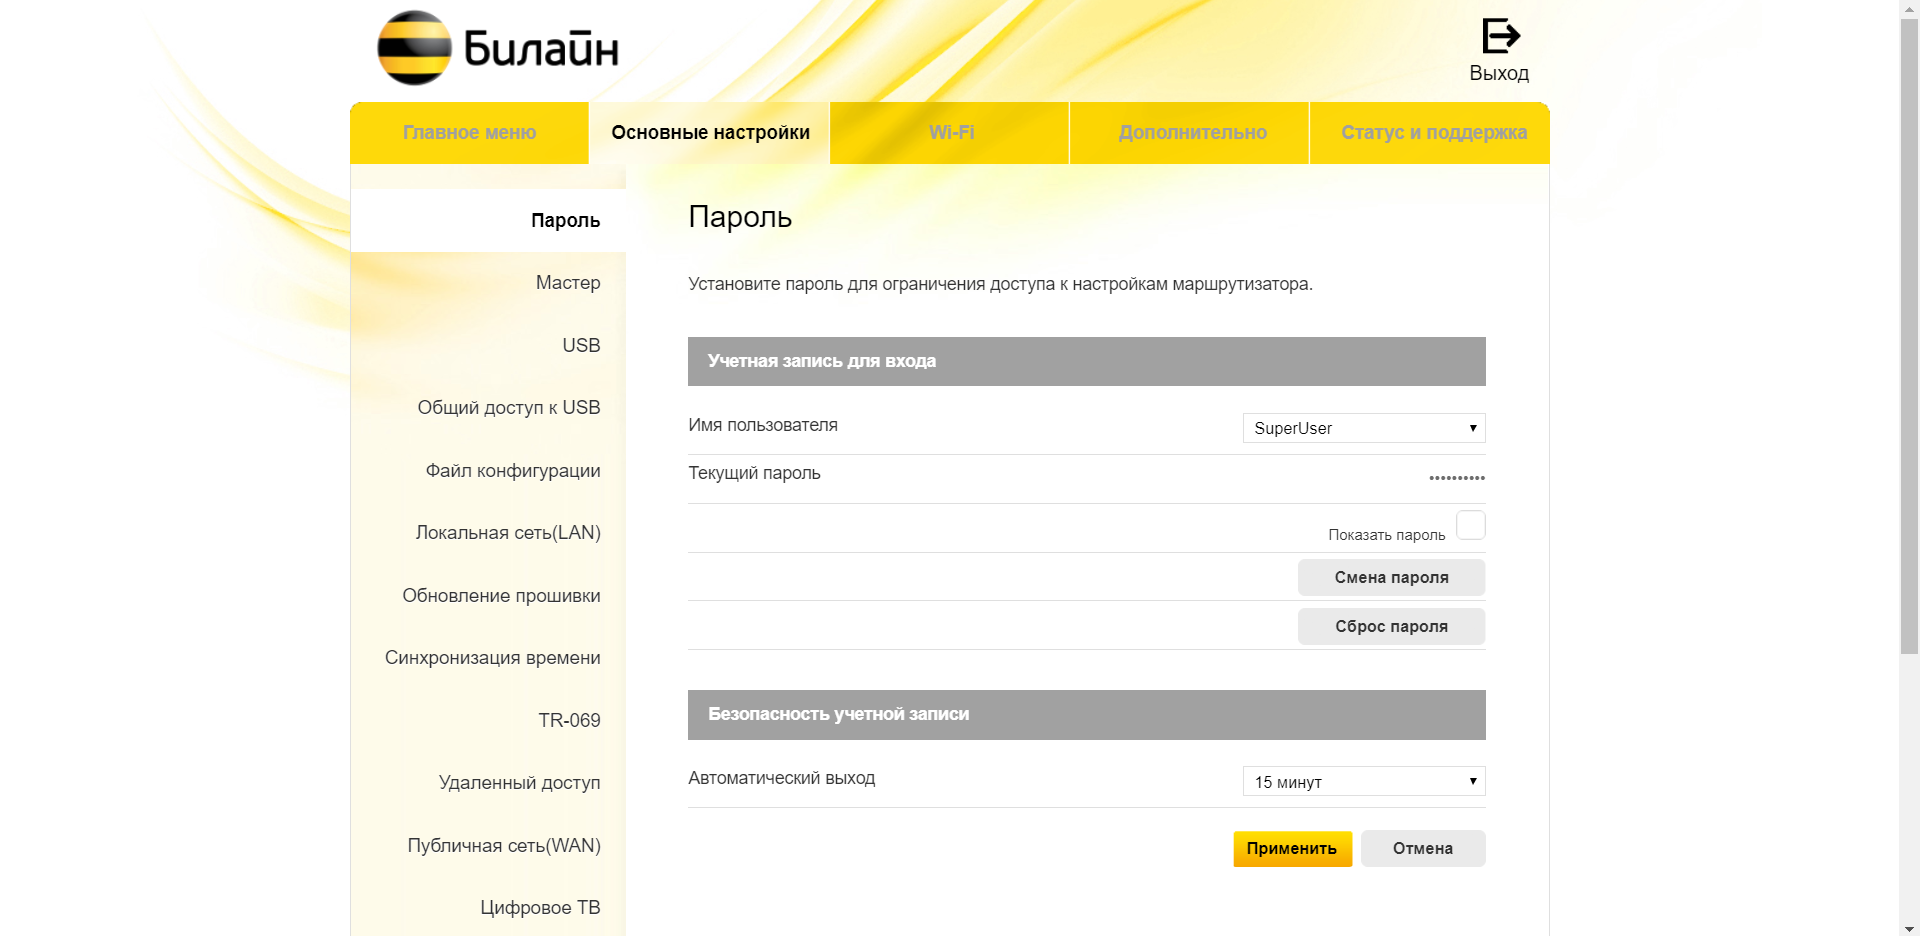Viewport: 1920px width, 936px height.
Task: Click the Билайн striped ball logo
Action: (414, 47)
